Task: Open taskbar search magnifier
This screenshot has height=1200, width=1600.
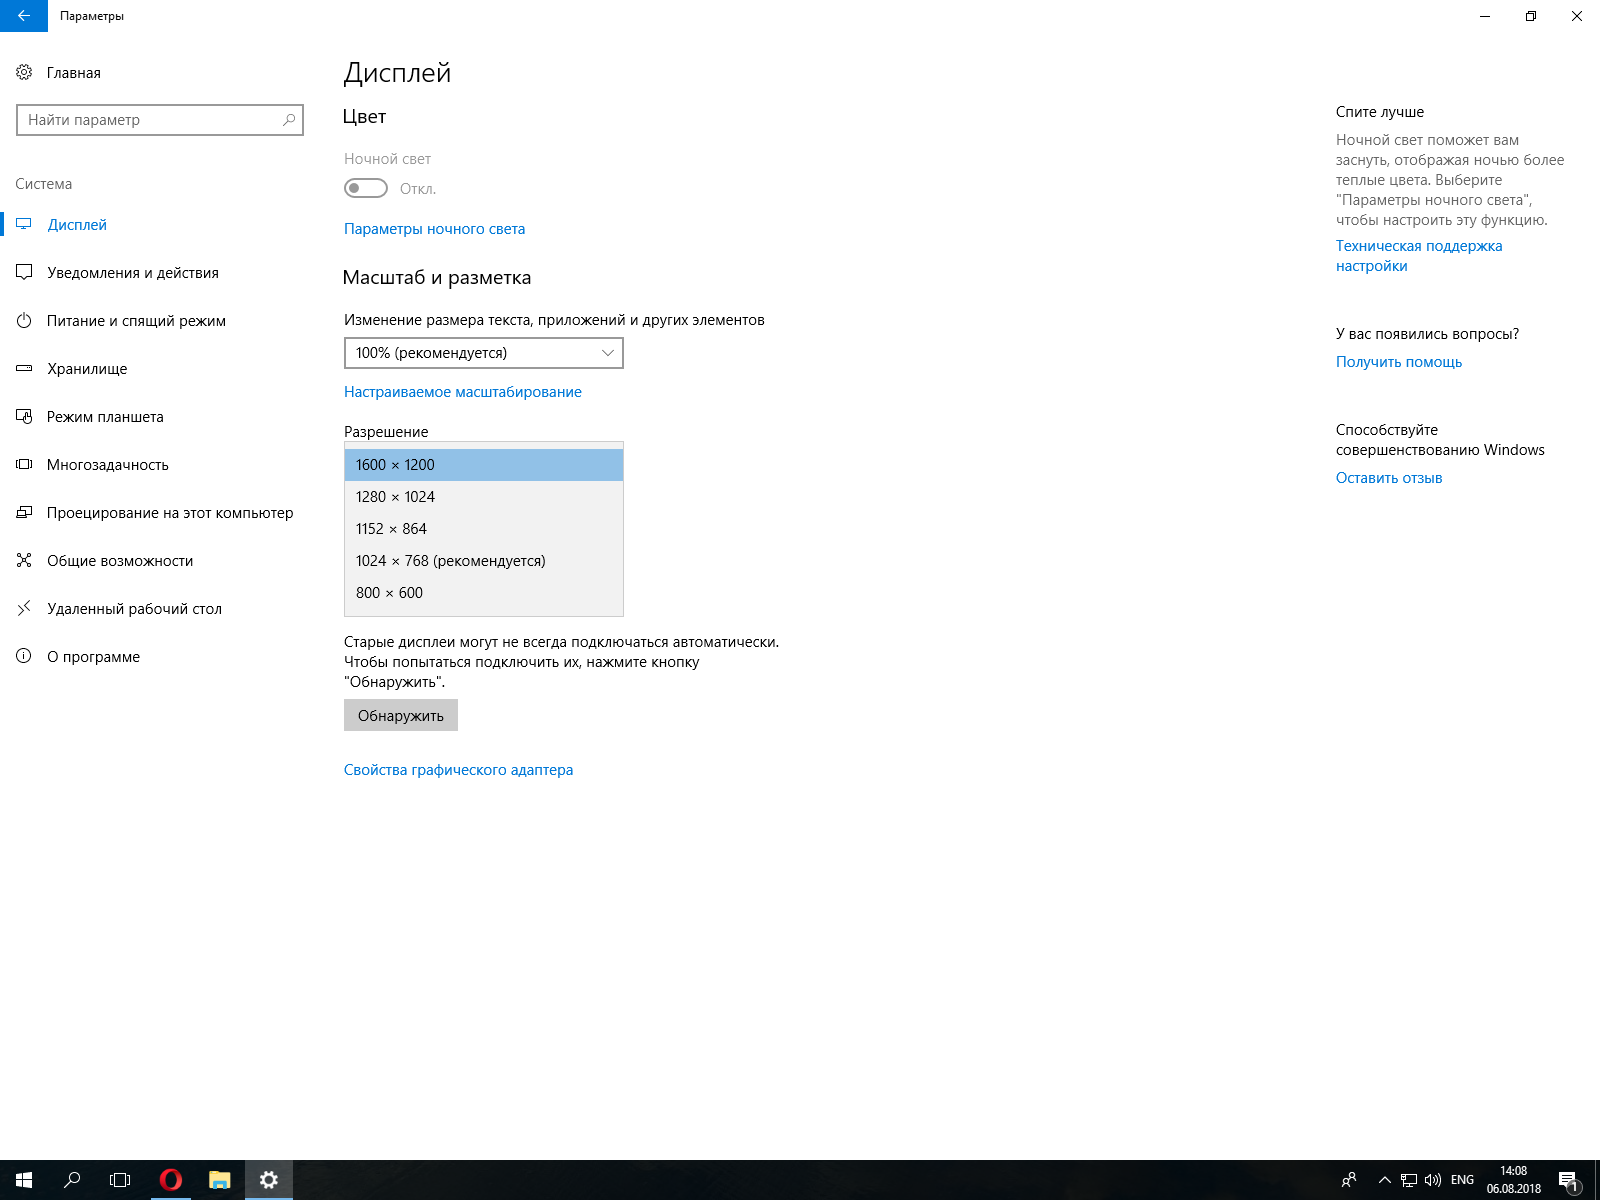Action: [x=72, y=1180]
